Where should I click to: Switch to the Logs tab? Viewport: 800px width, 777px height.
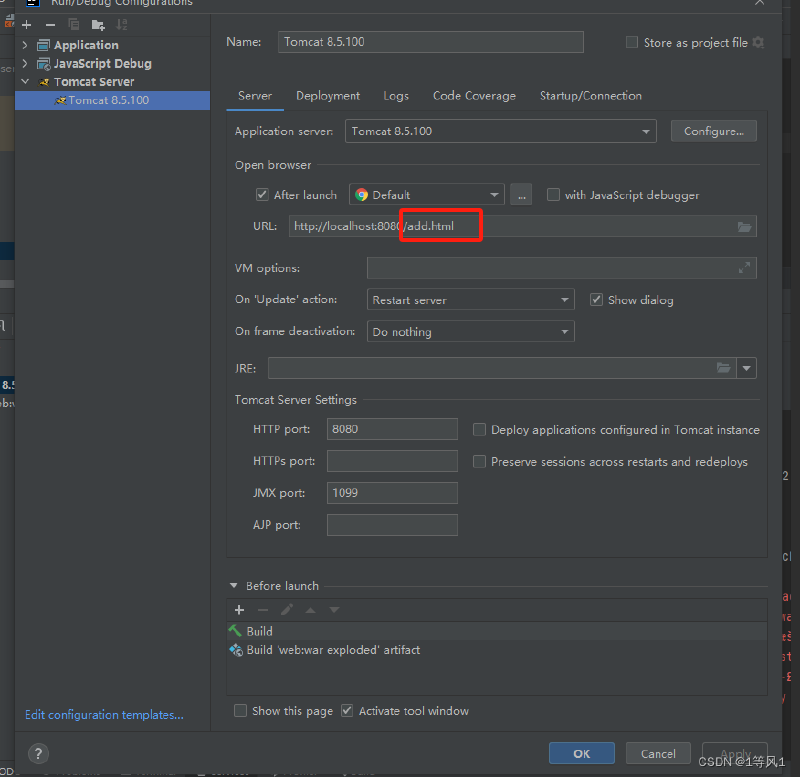(x=396, y=96)
